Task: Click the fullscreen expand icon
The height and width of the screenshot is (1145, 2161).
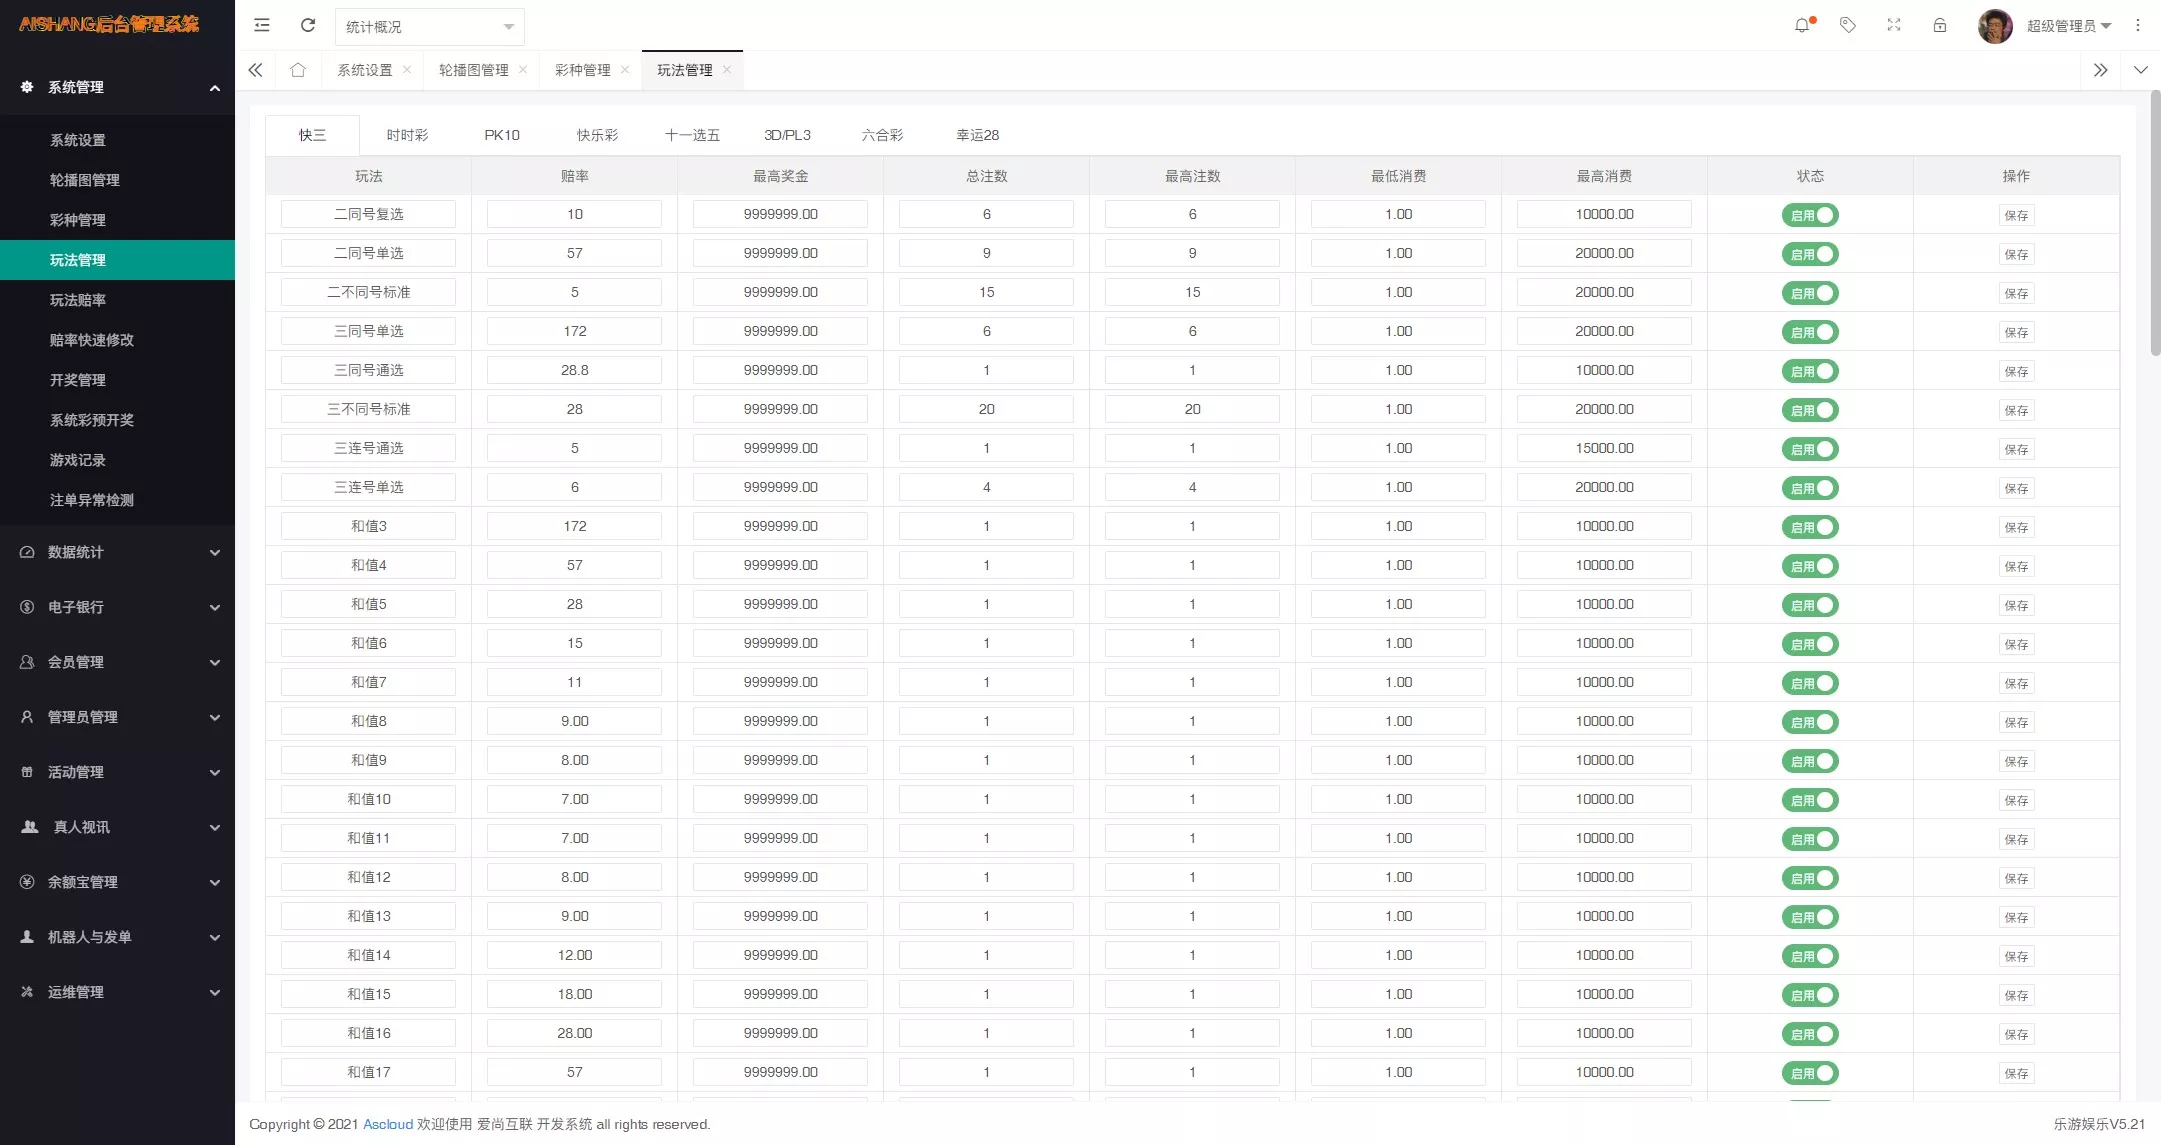Action: [x=1894, y=24]
